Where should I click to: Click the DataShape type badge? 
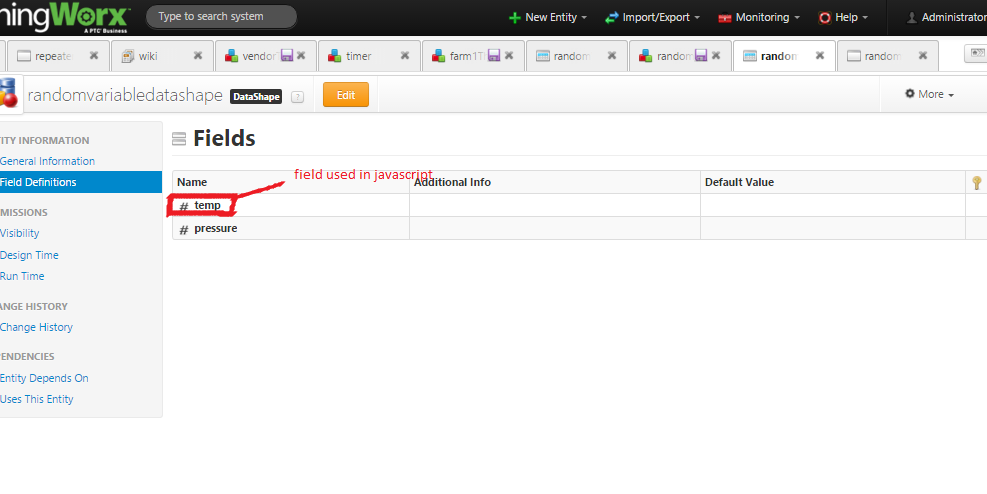click(256, 97)
